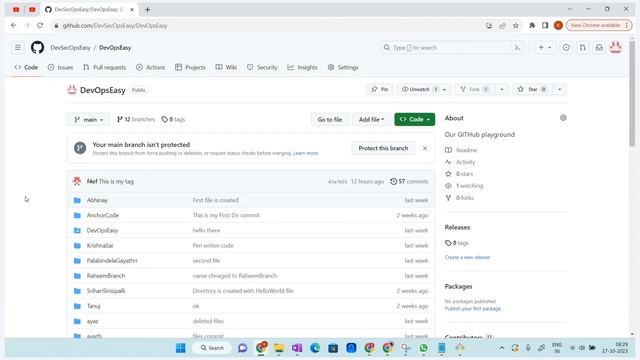This screenshot has height=360, width=640.
Task: Switch to the Insights tab
Action: [302, 67]
